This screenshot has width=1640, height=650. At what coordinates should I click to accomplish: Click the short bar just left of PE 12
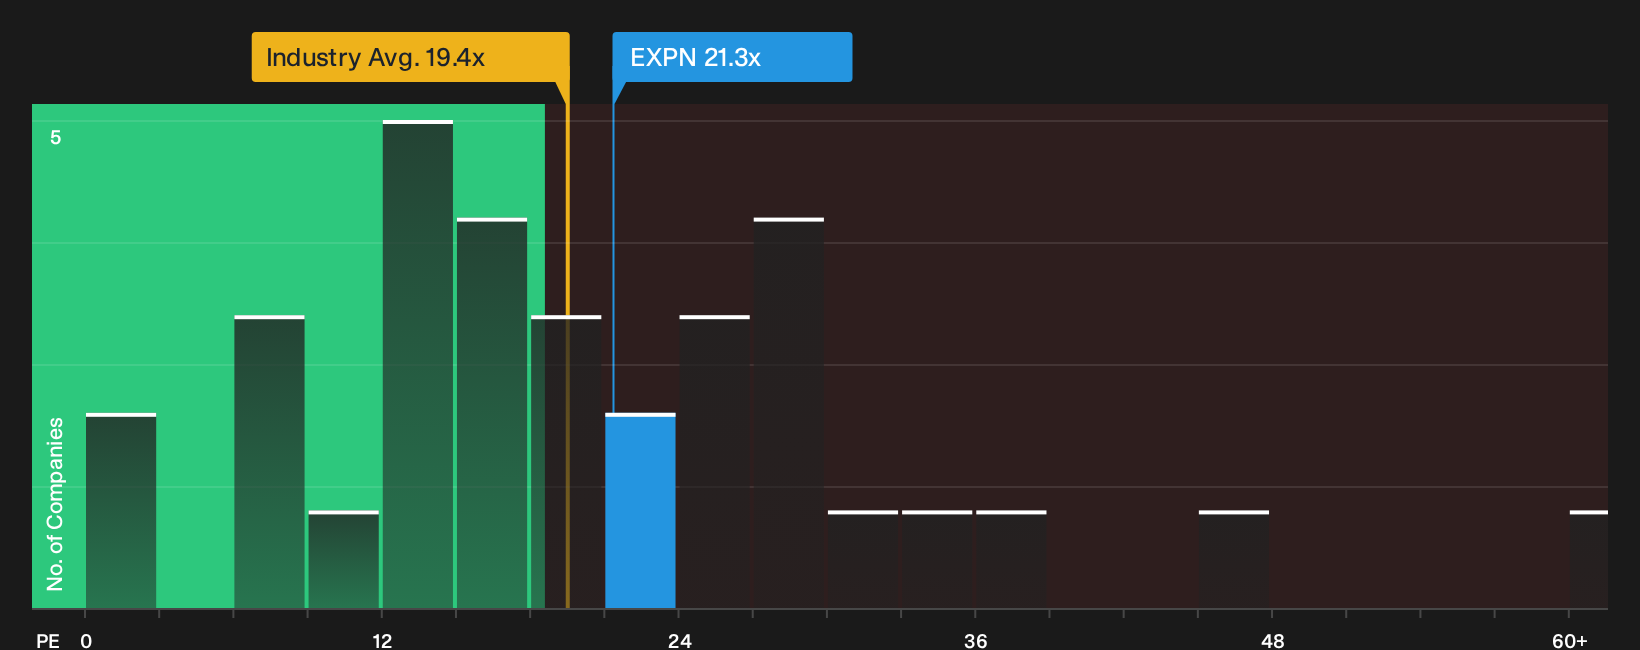pos(344,560)
